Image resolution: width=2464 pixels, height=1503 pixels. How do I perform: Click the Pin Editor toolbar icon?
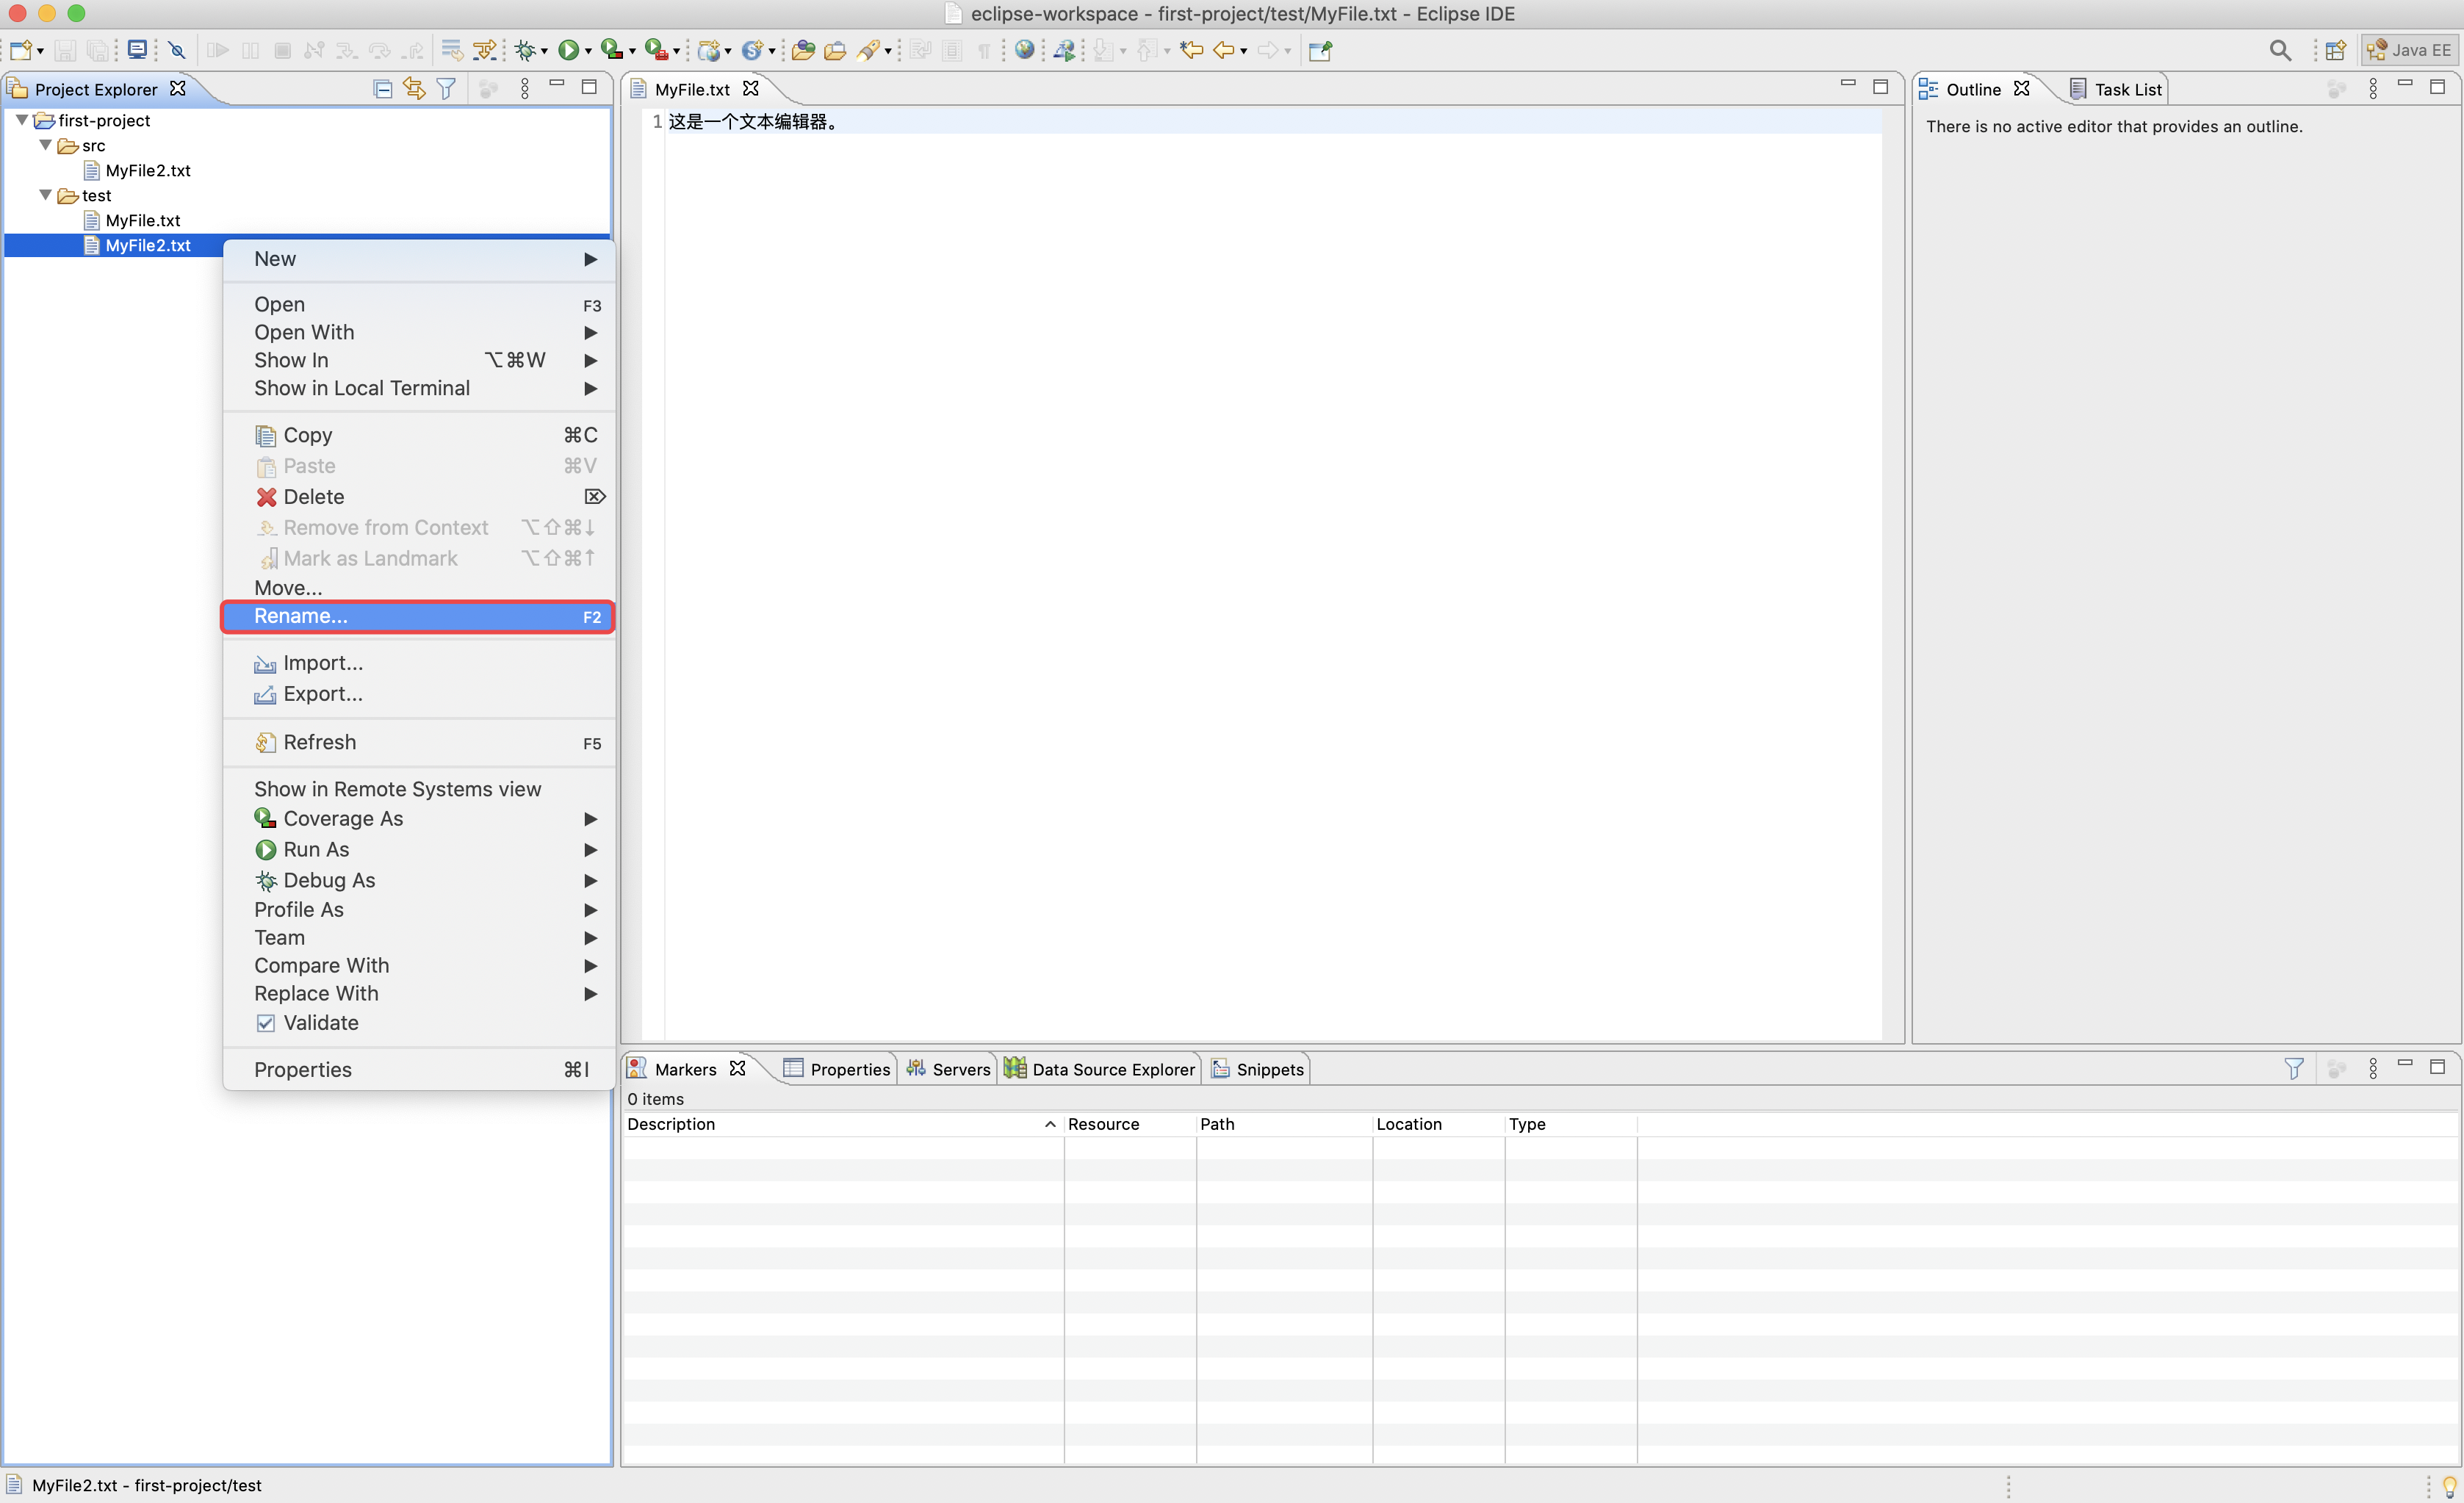(x=1320, y=50)
